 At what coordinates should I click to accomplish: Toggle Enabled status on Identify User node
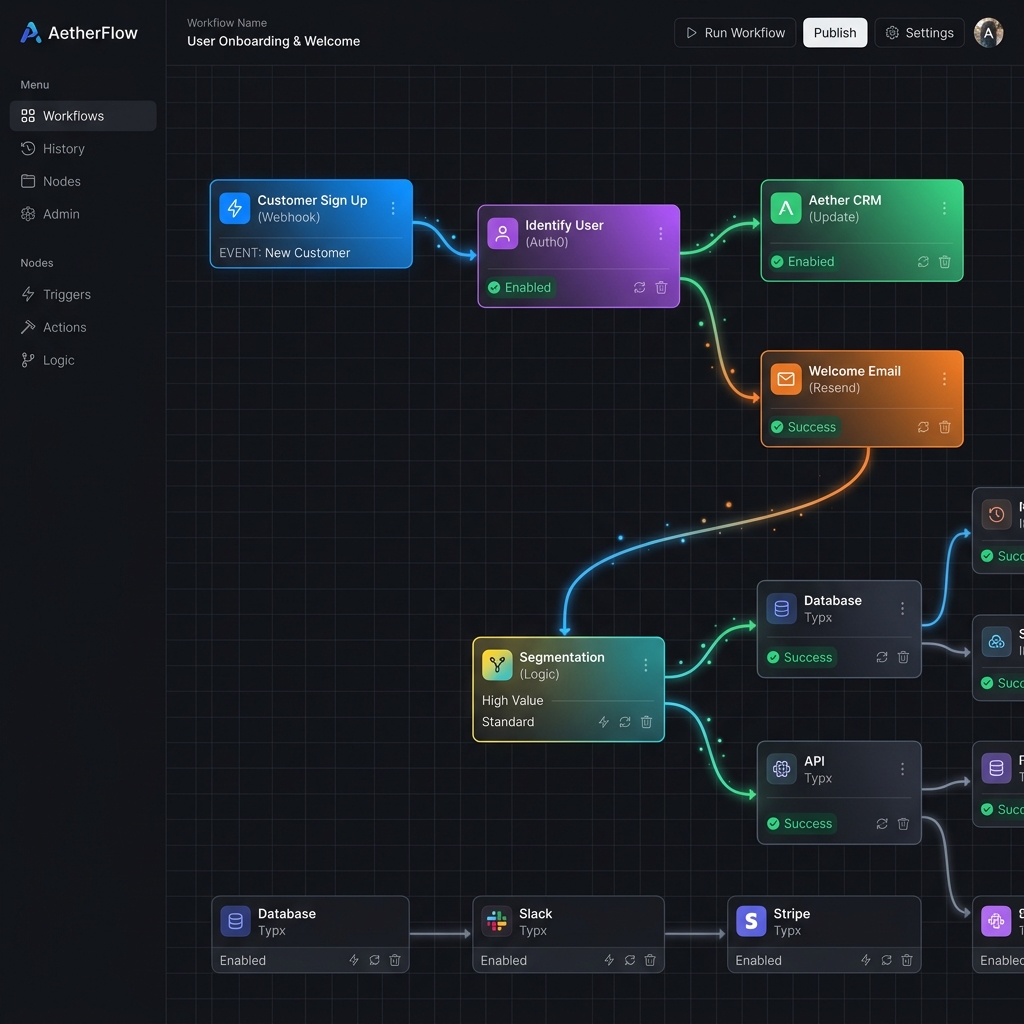pyautogui.click(x=520, y=287)
